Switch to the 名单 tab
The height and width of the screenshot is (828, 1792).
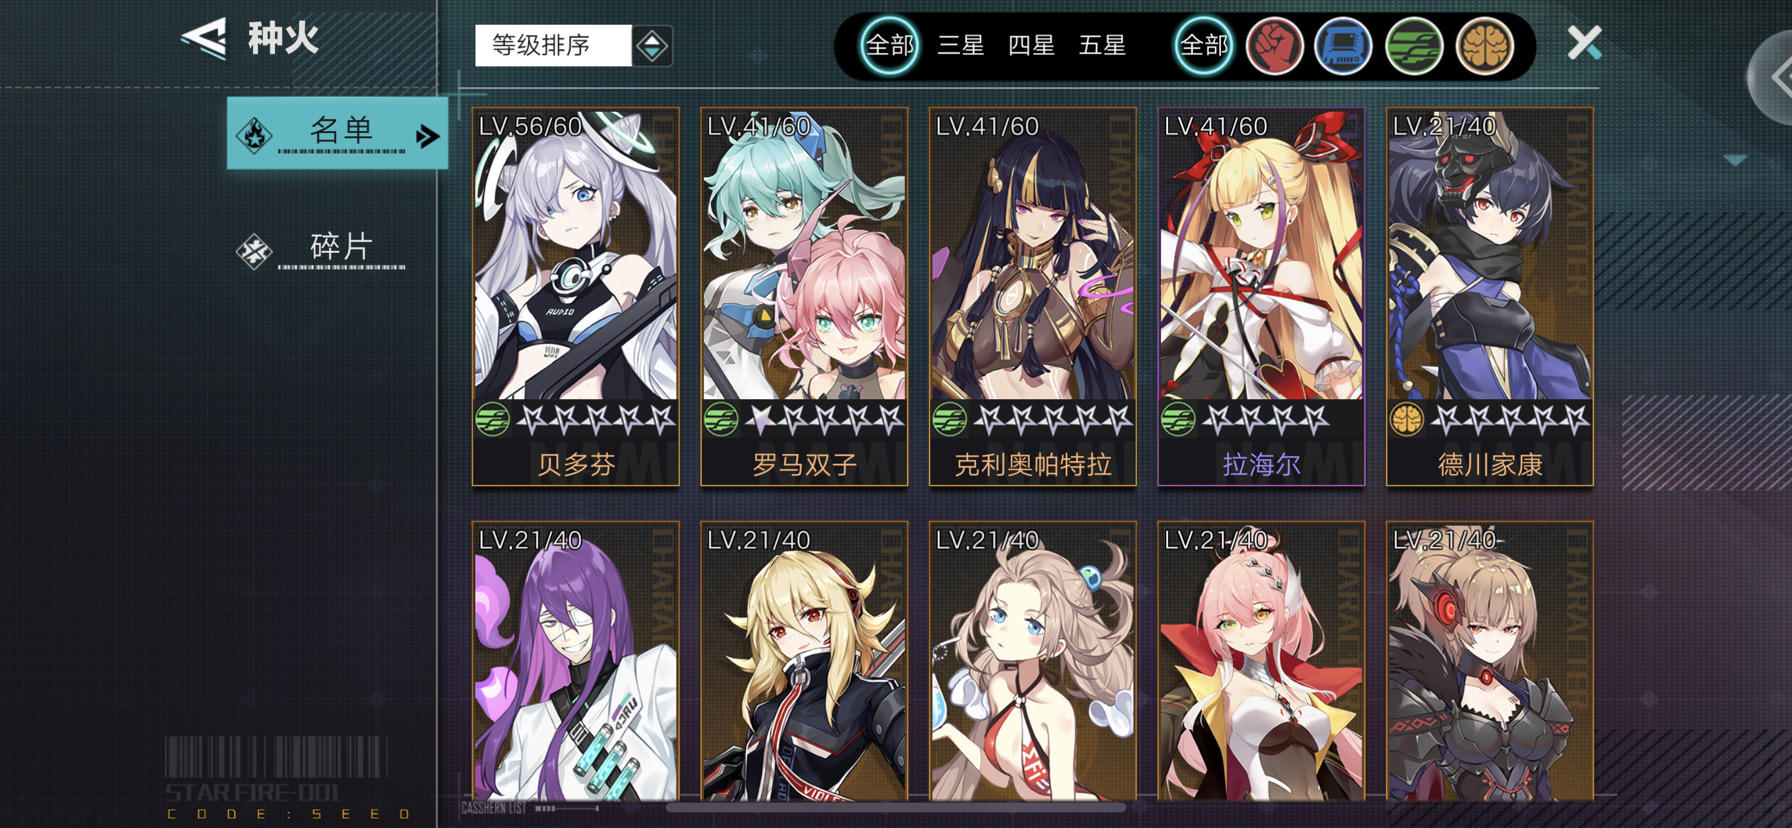[337, 133]
